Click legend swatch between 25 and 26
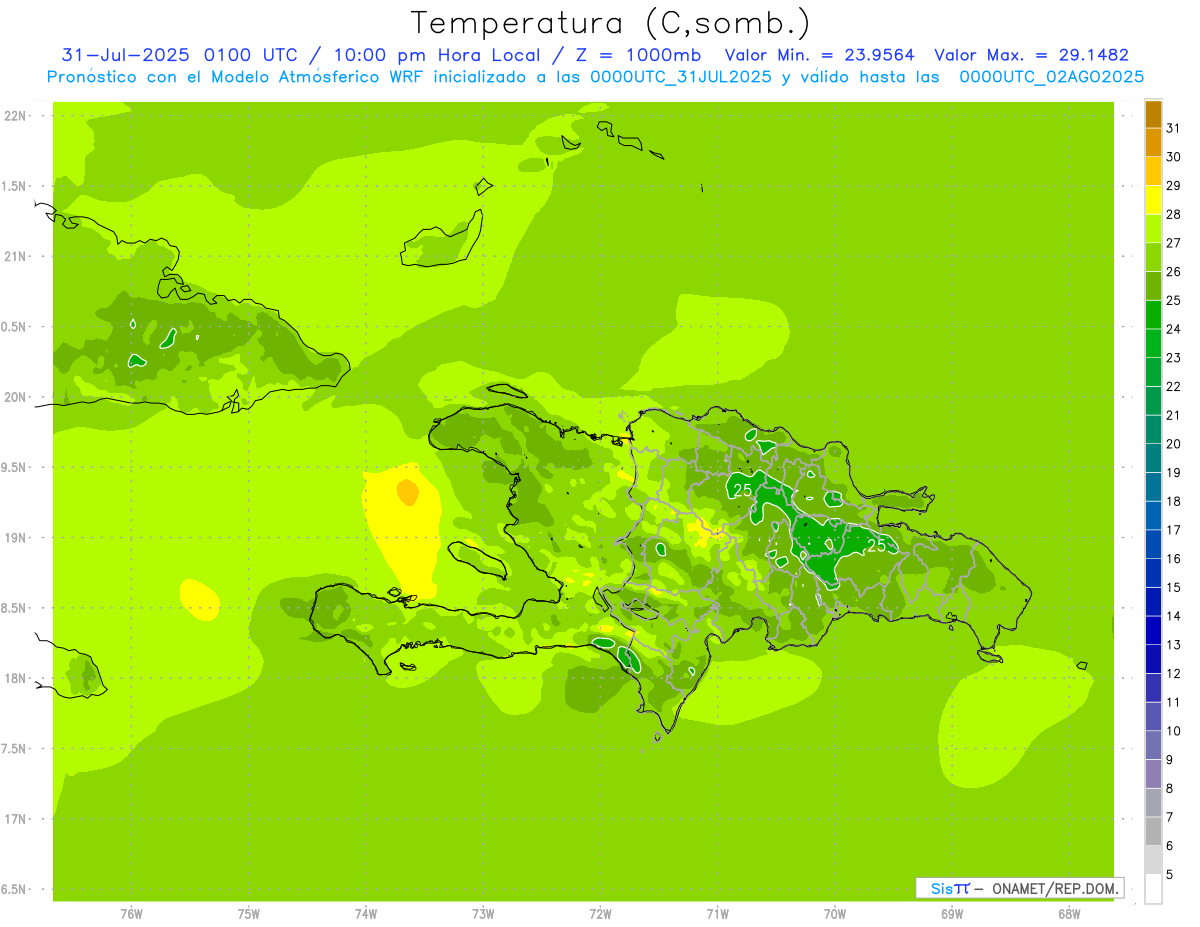The height and width of the screenshot is (927, 1200). pyautogui.click(x=1153, y=286)
